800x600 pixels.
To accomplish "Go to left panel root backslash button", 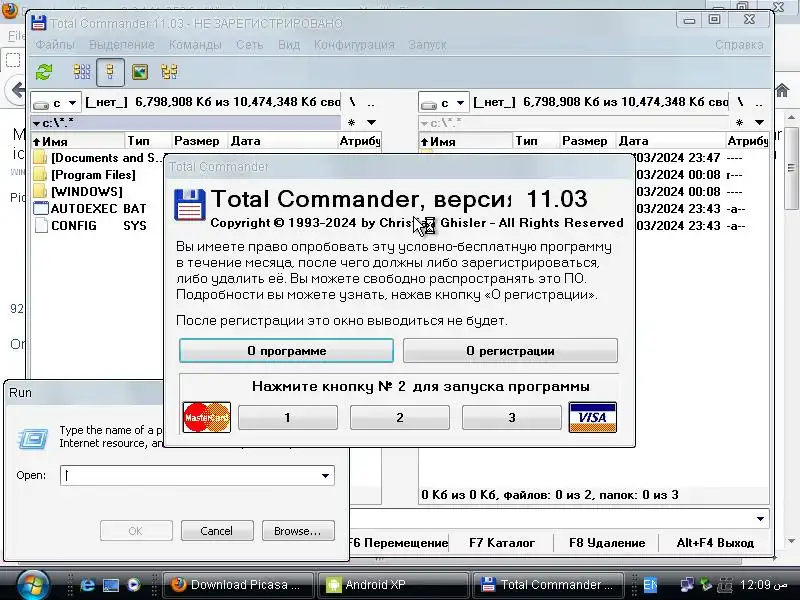I will click(353, 102).
